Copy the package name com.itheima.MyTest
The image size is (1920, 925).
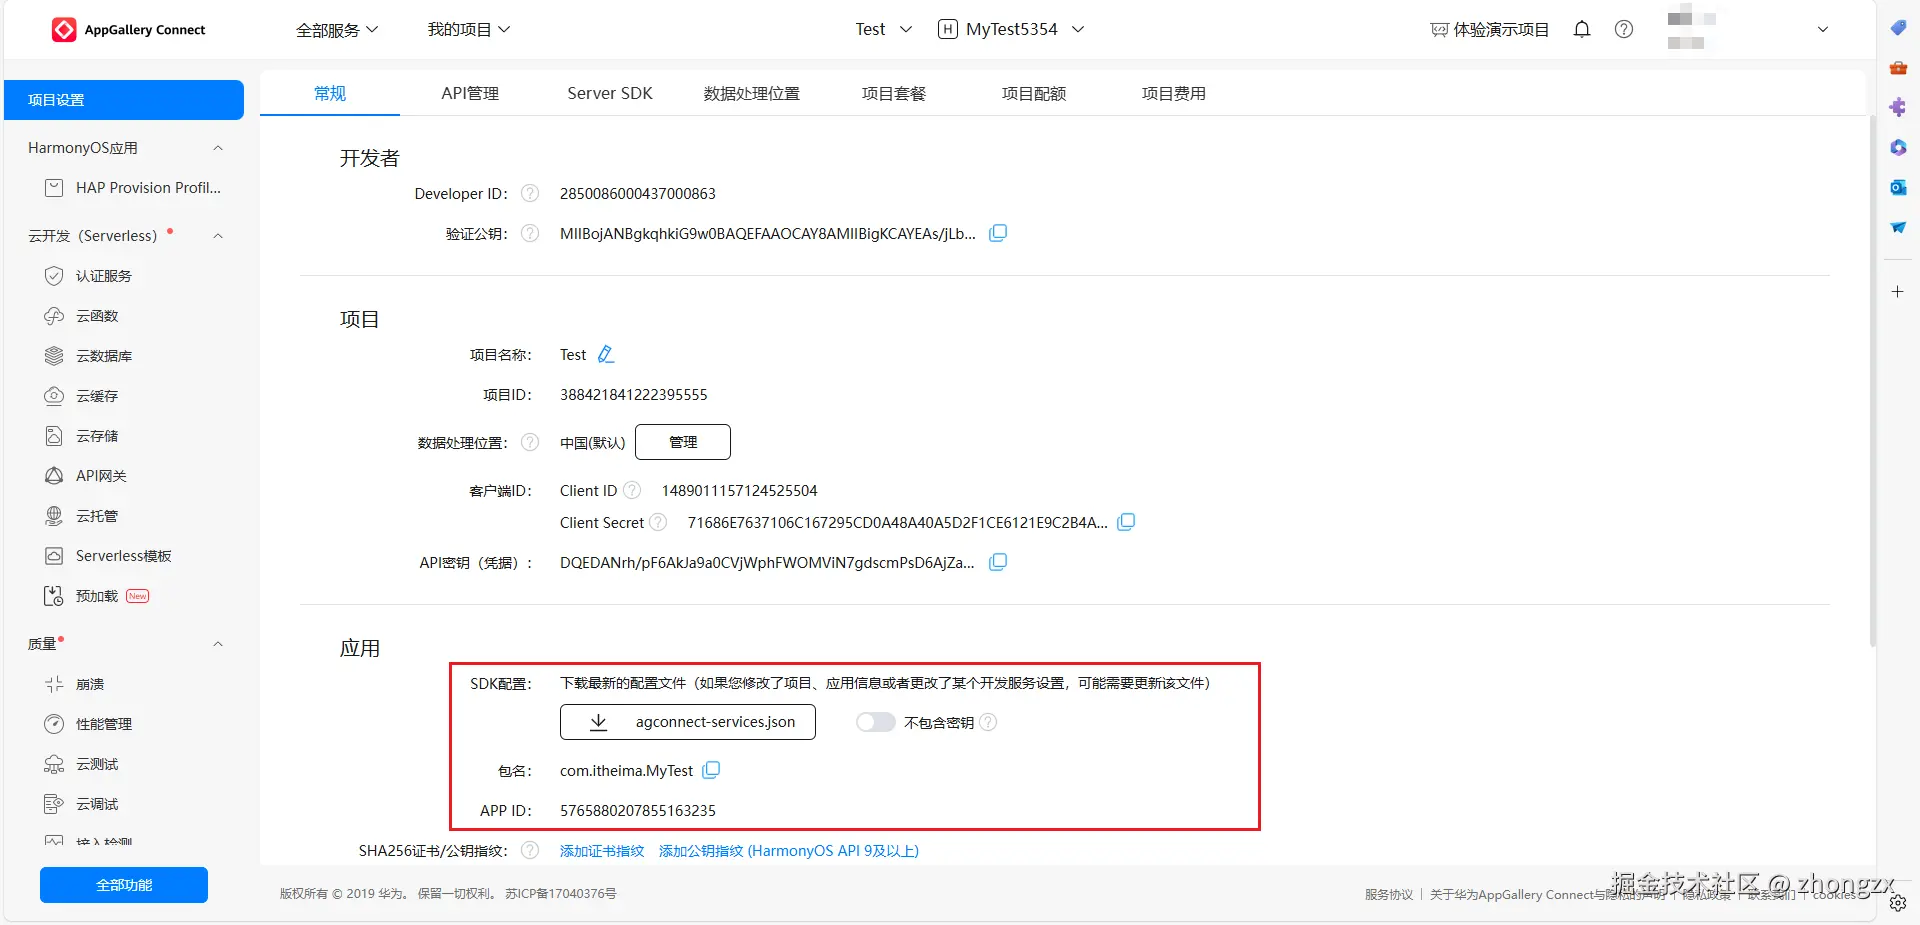point(711,770)
